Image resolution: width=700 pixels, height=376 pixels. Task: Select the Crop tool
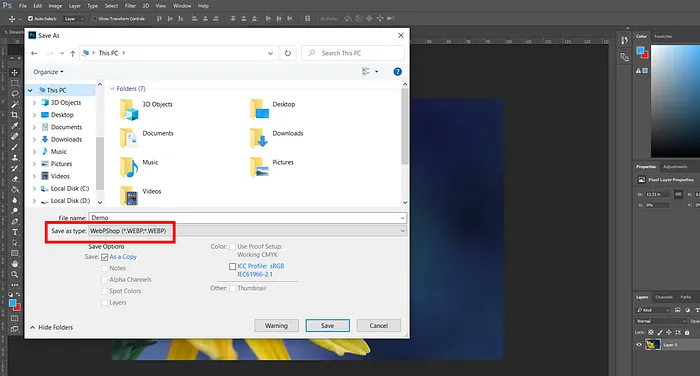pyautogui.click(x=14, y=115)
